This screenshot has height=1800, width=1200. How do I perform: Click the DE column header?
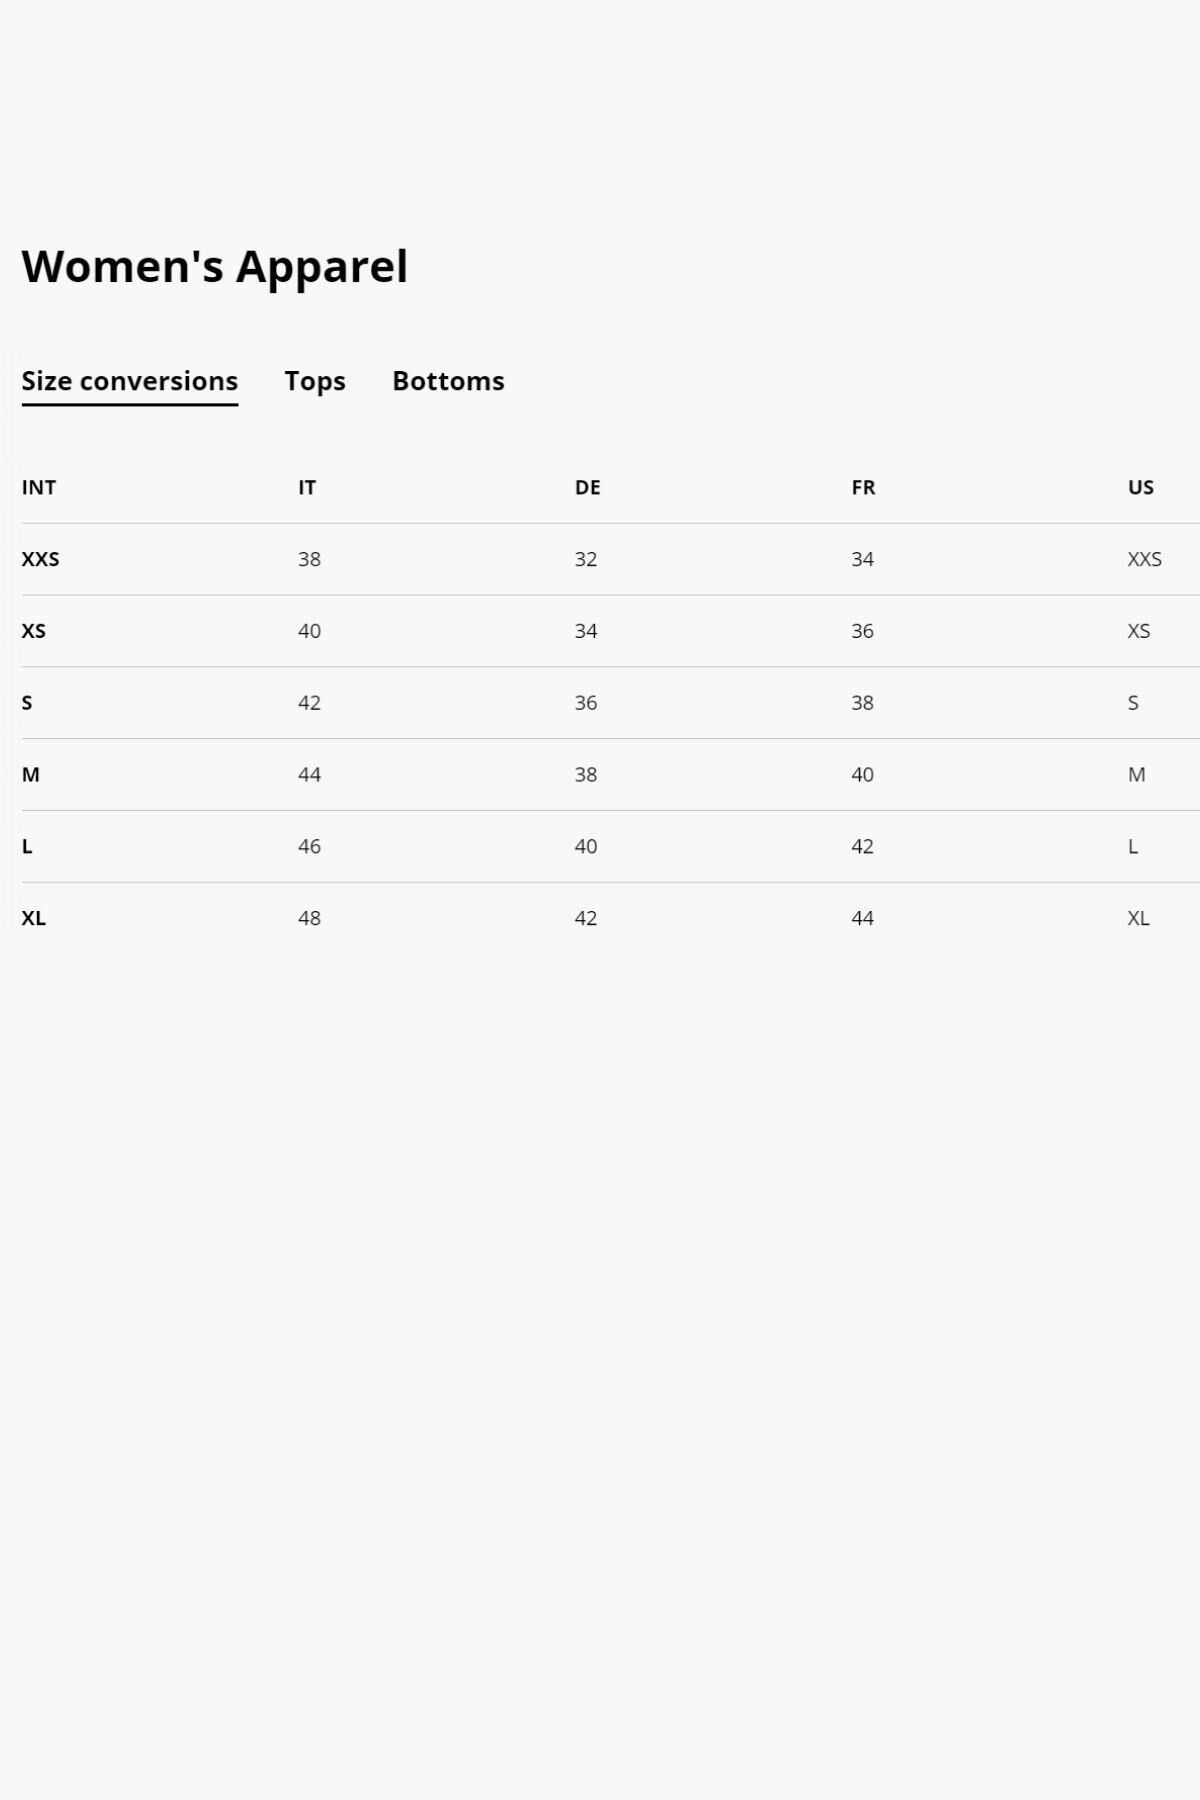coord(587,487)
